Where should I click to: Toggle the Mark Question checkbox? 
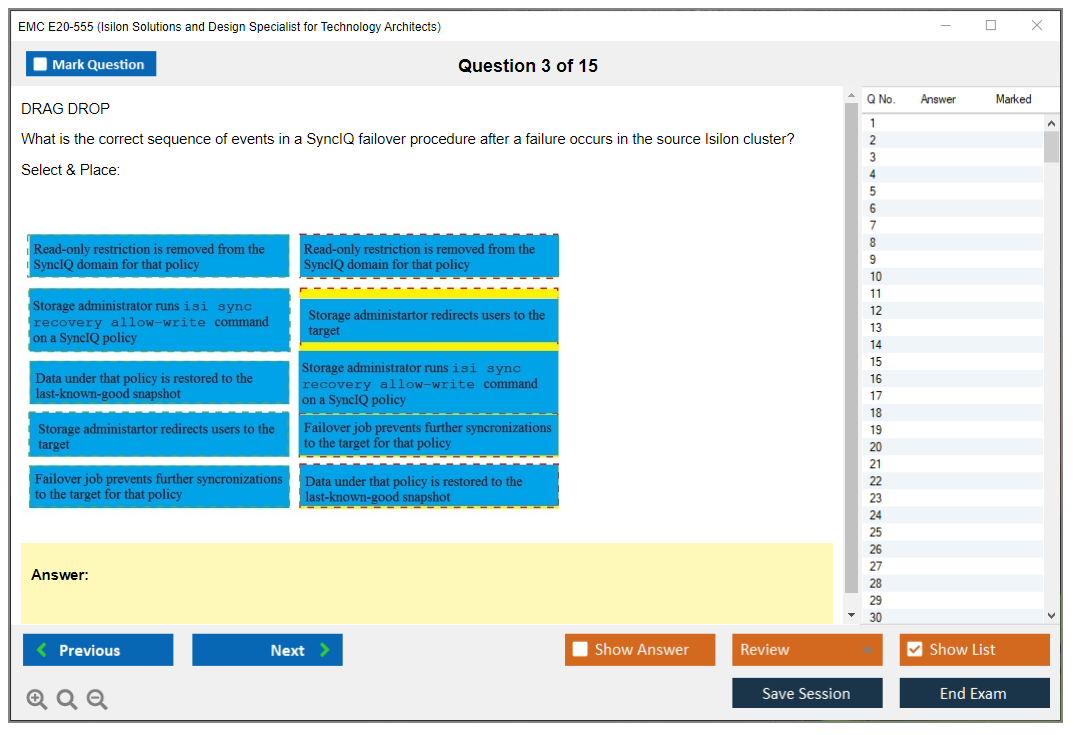point(41,64)
